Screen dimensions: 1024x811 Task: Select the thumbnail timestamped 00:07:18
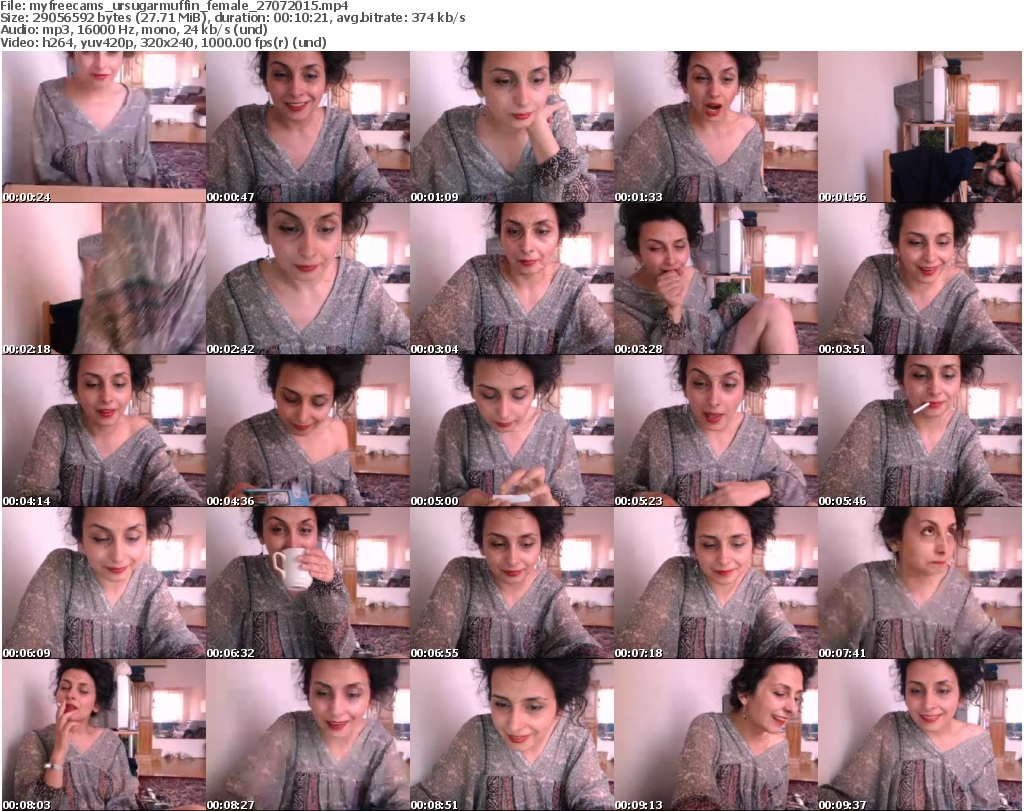click(716, 583)
